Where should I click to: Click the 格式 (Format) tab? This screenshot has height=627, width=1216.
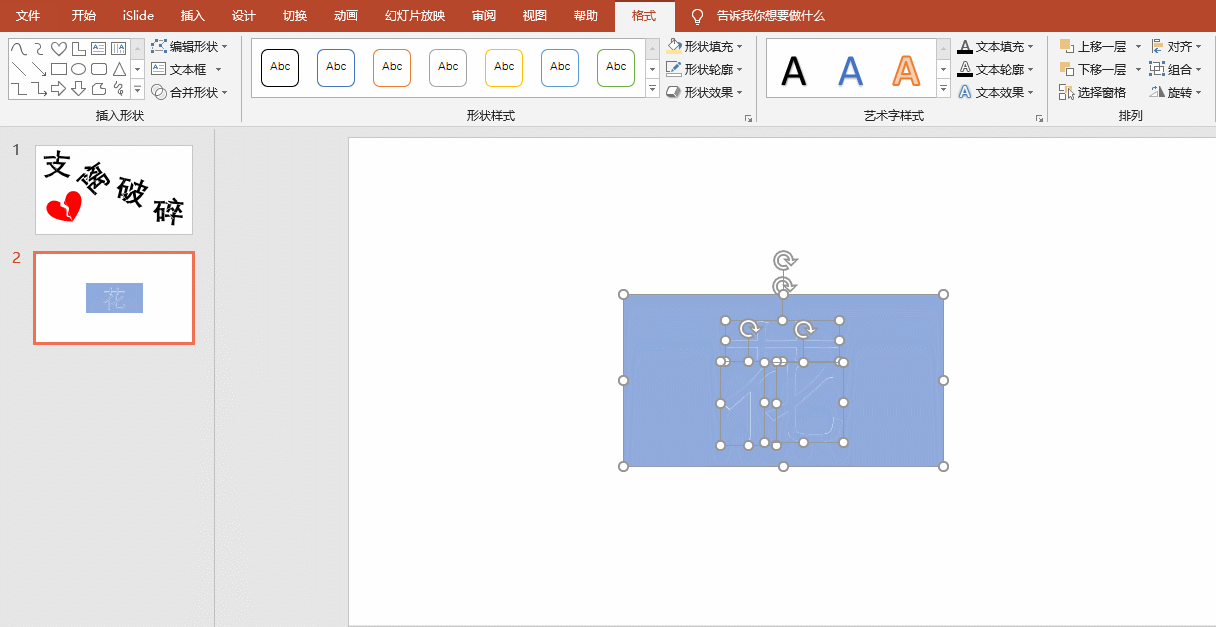tap(644, 16)
